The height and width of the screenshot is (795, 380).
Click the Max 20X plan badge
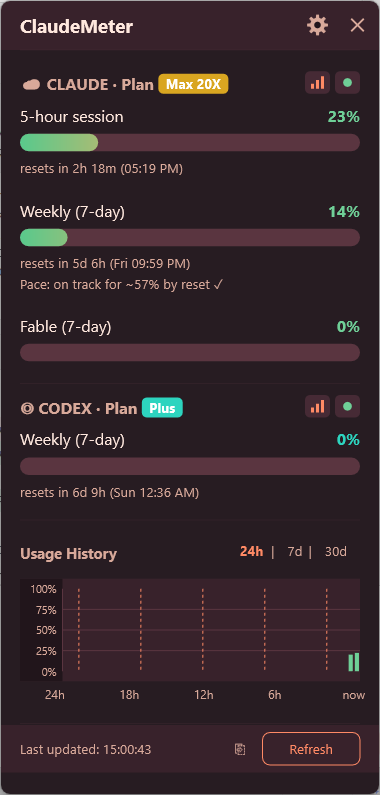193,84
